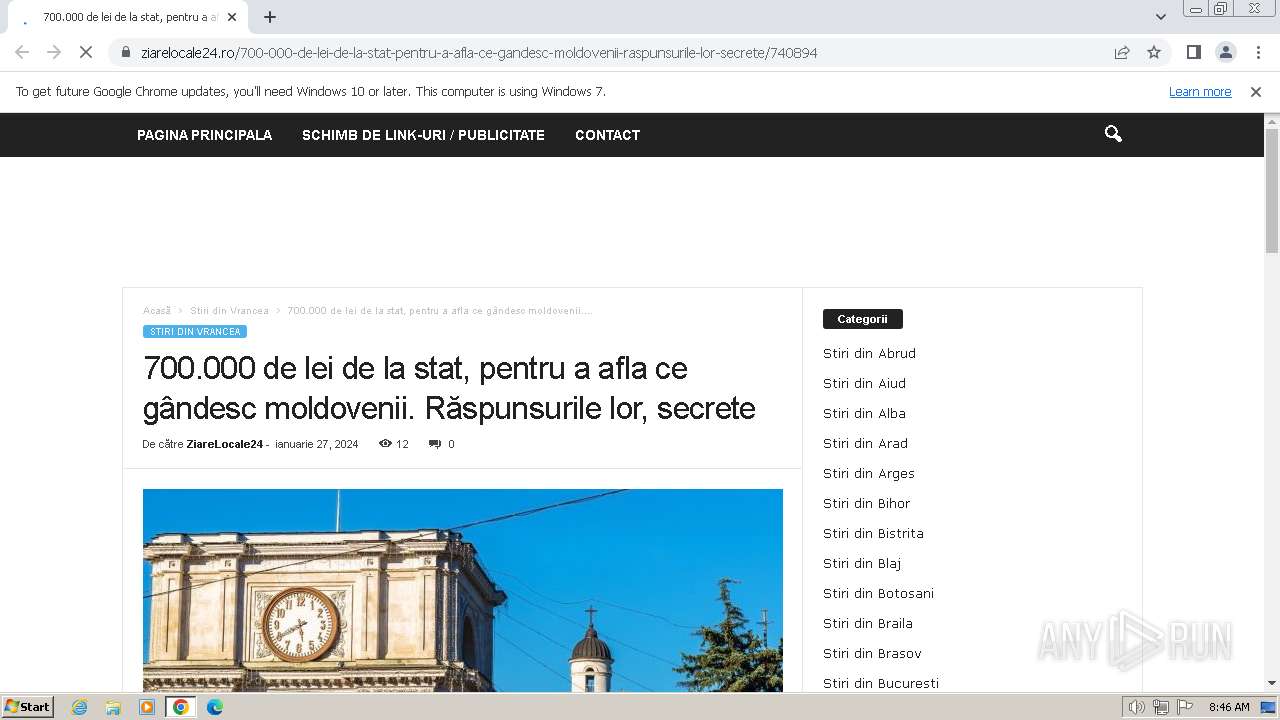
Task: Open category Stiri din Brasov
Action: point(872,653)
